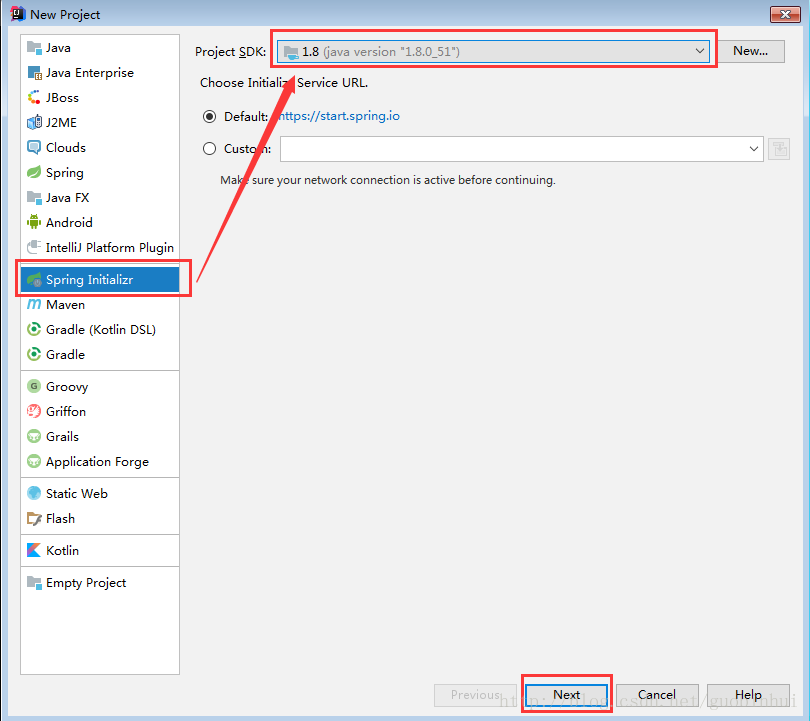Close the New Project dialog
Screen dimensions: 810x721
(x=785, y=14)
